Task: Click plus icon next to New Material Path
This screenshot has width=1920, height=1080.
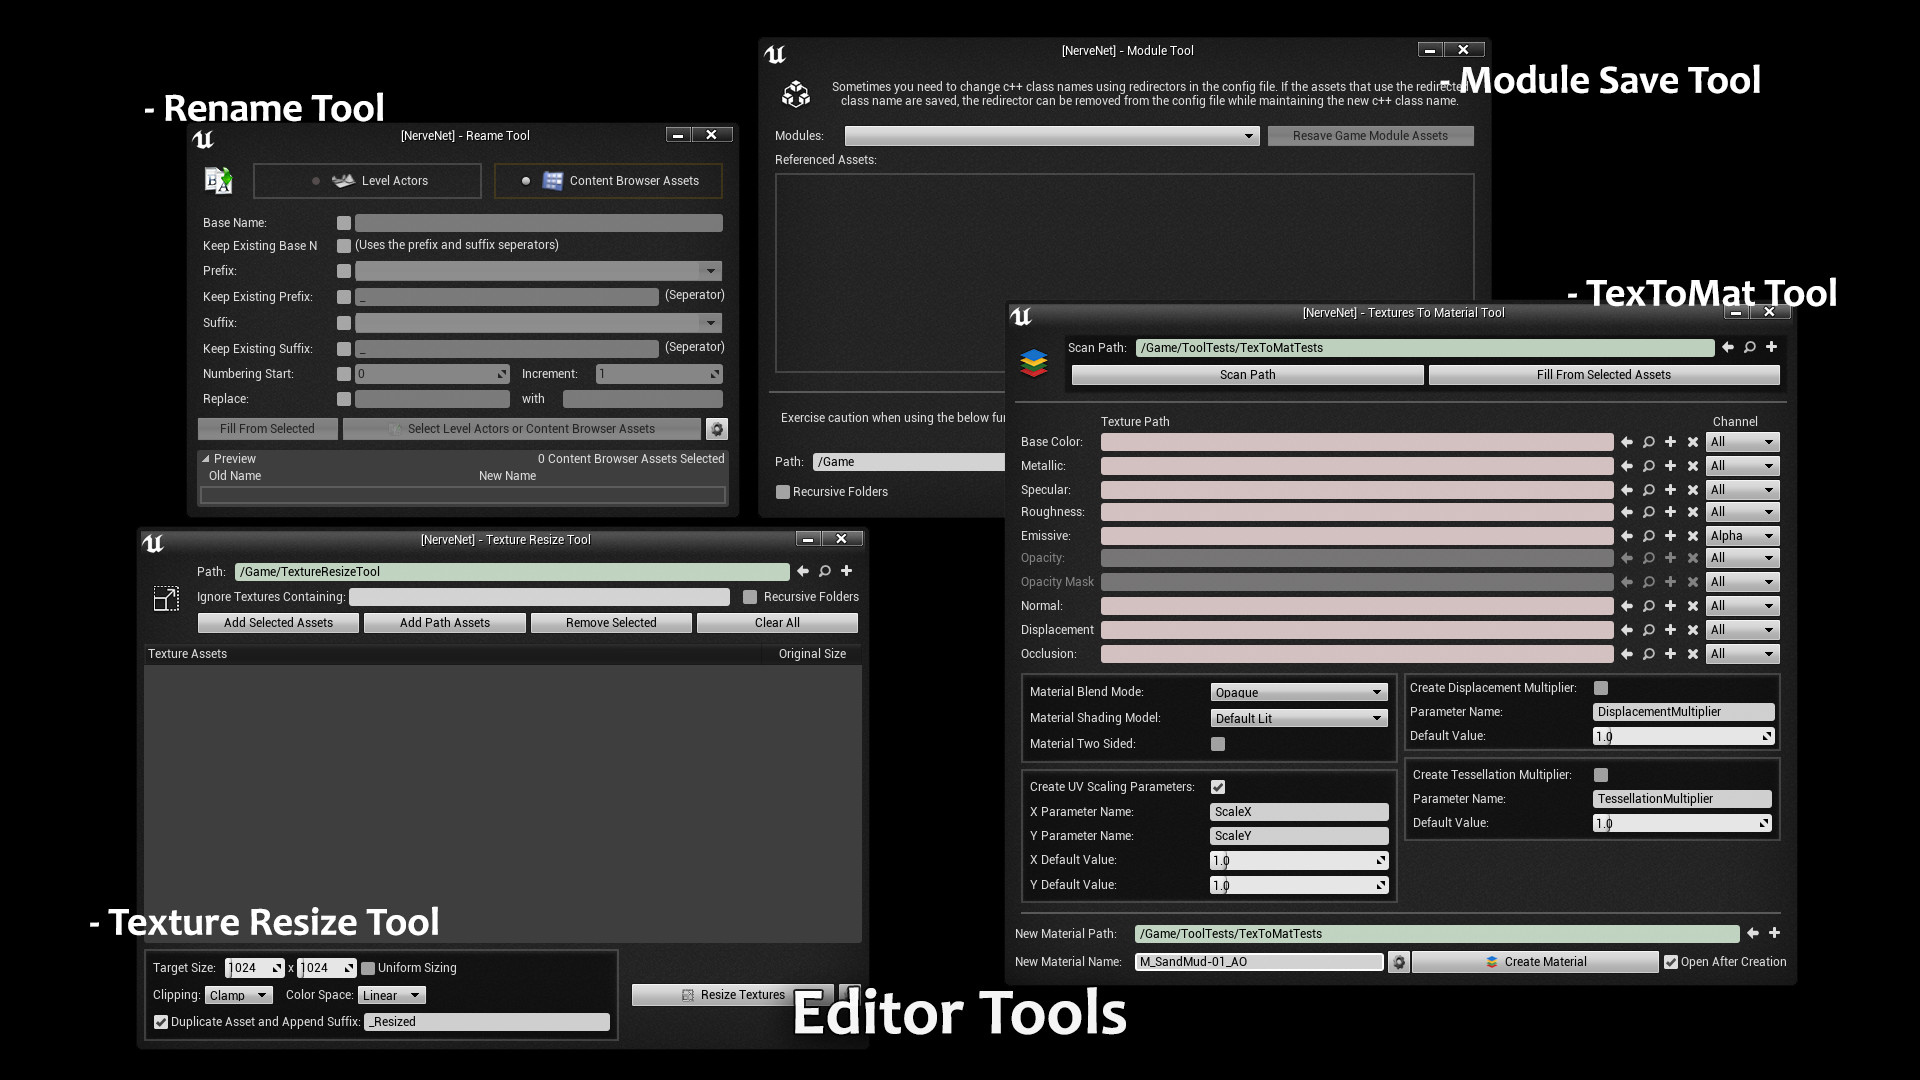Action: point(1774,933)
